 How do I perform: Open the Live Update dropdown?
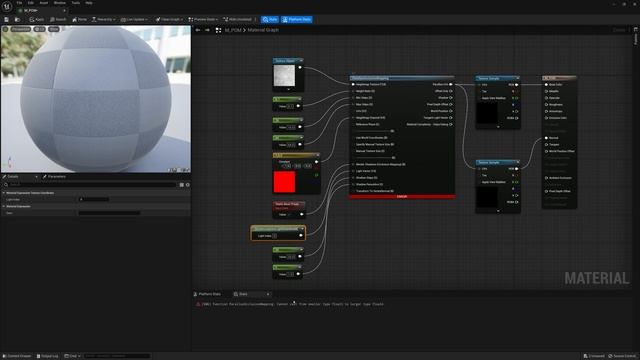[134, 19]
